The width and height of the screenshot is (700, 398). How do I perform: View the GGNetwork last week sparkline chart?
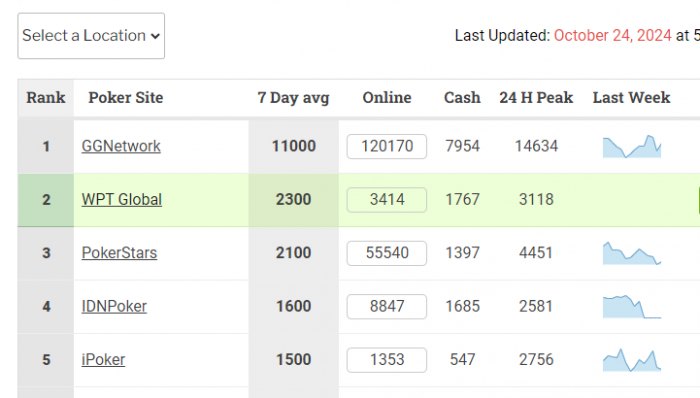click(x=632, y=146)
